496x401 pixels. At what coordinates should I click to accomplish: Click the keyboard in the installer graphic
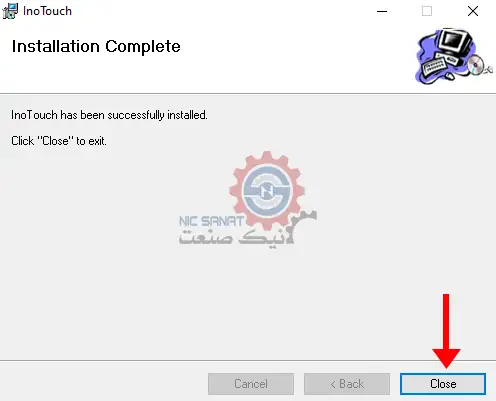coord(435,65)
